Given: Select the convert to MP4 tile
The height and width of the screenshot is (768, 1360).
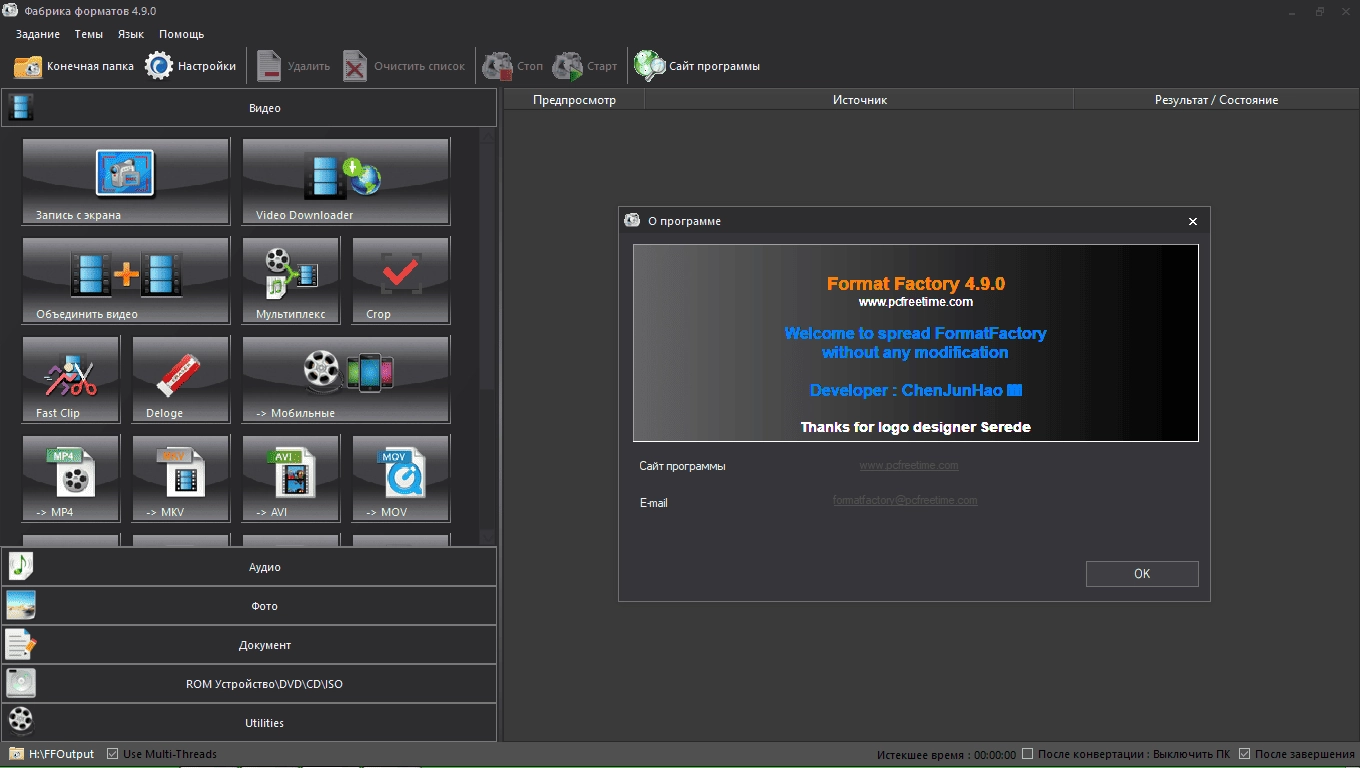Looking at the screenshot, I should (x=71, y=478).
